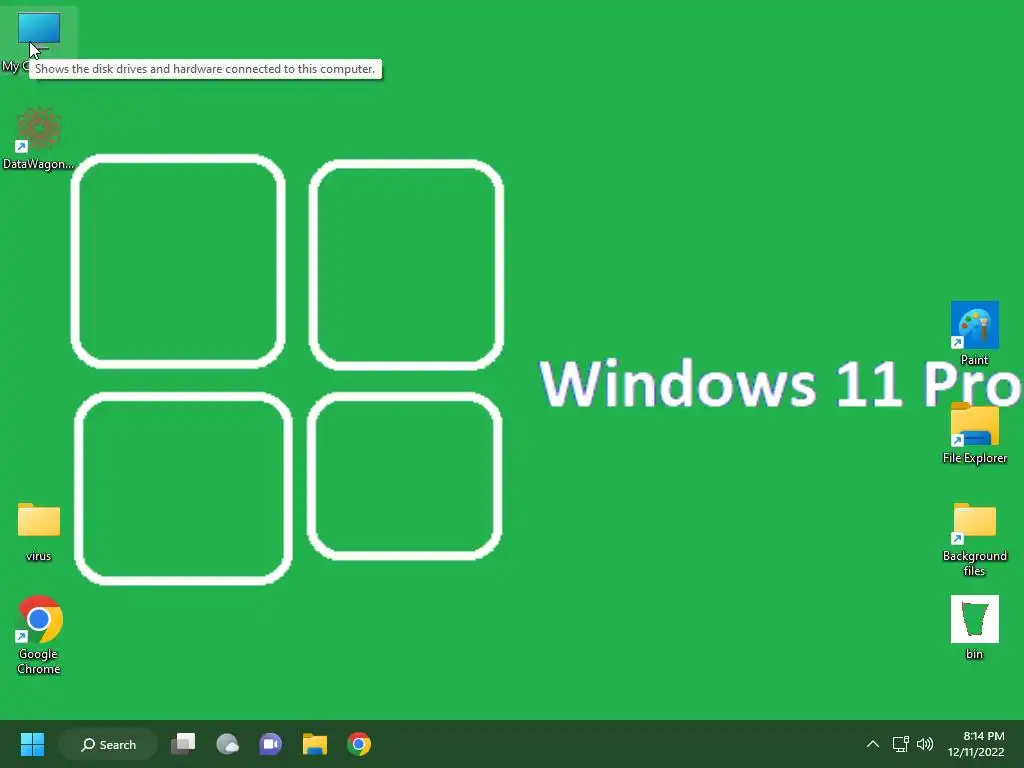Launch Teams Chat from the taskbar

click(270, 744)
